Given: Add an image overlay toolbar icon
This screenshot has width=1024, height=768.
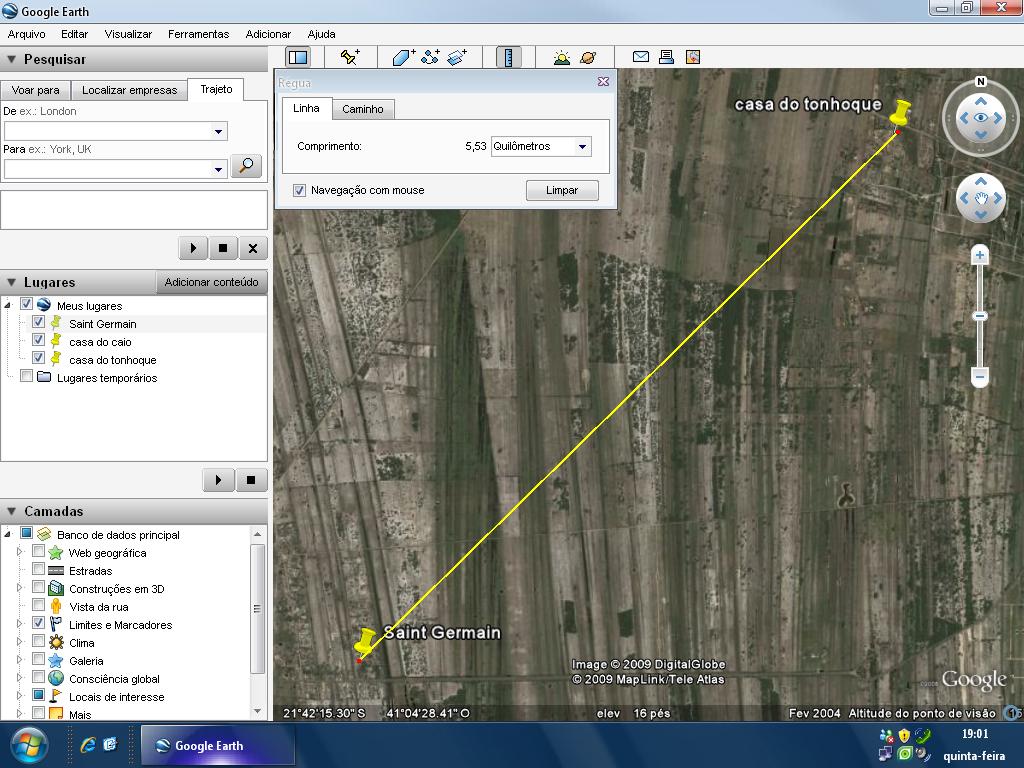Looking at the screenshot, I should [x=457, y=57].
